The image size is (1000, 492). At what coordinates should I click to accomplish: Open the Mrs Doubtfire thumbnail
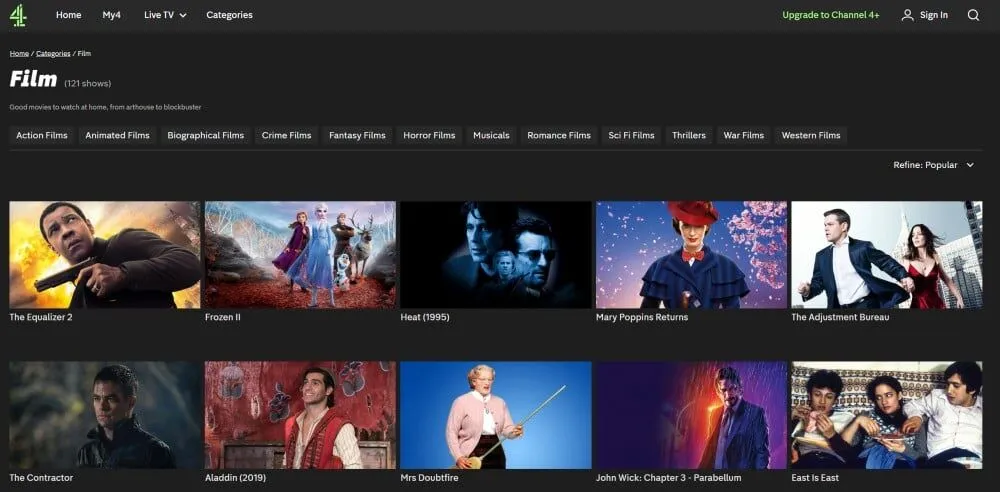tap(496, 415)
